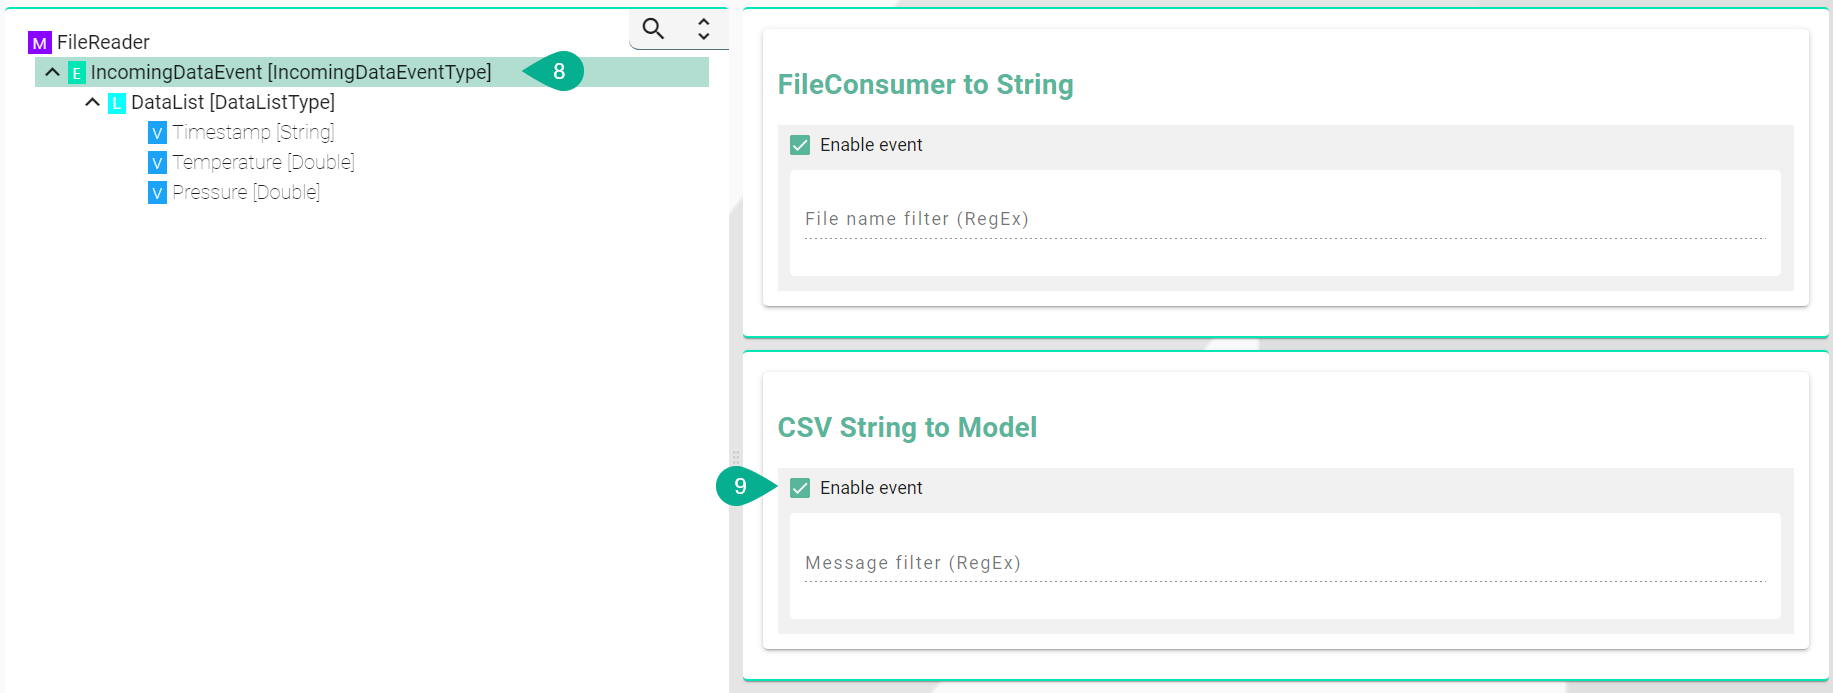Click the panel splitter drag handle

coord(736,458)
